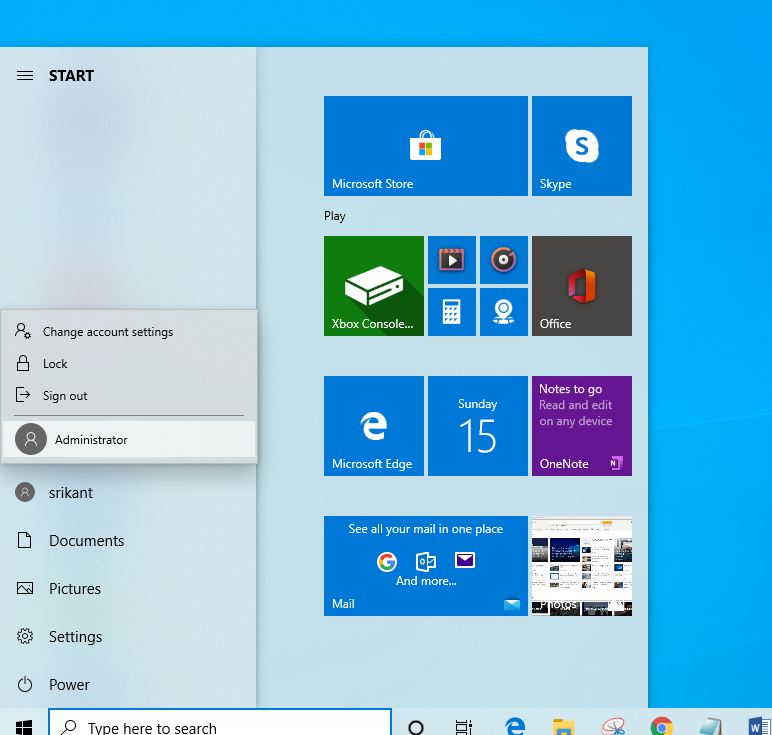Switch to the Administrator account
This screenshot has height=735, width=772.
(129, 439)
